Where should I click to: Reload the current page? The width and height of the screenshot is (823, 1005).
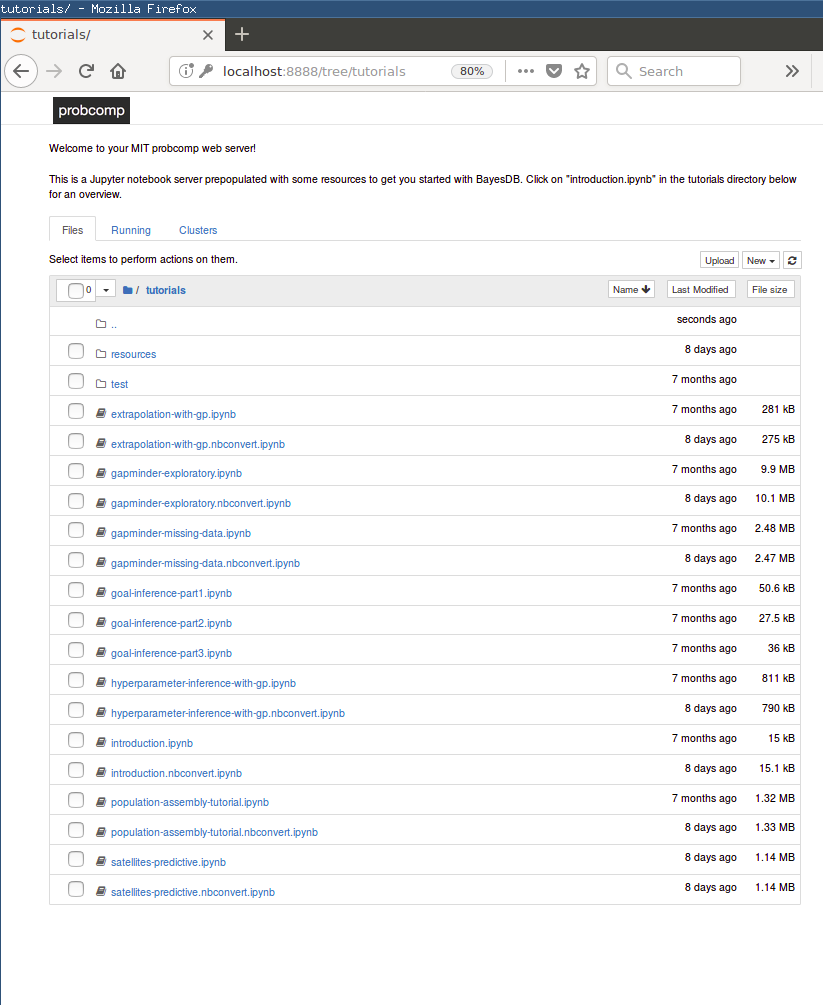click(87, 71)
